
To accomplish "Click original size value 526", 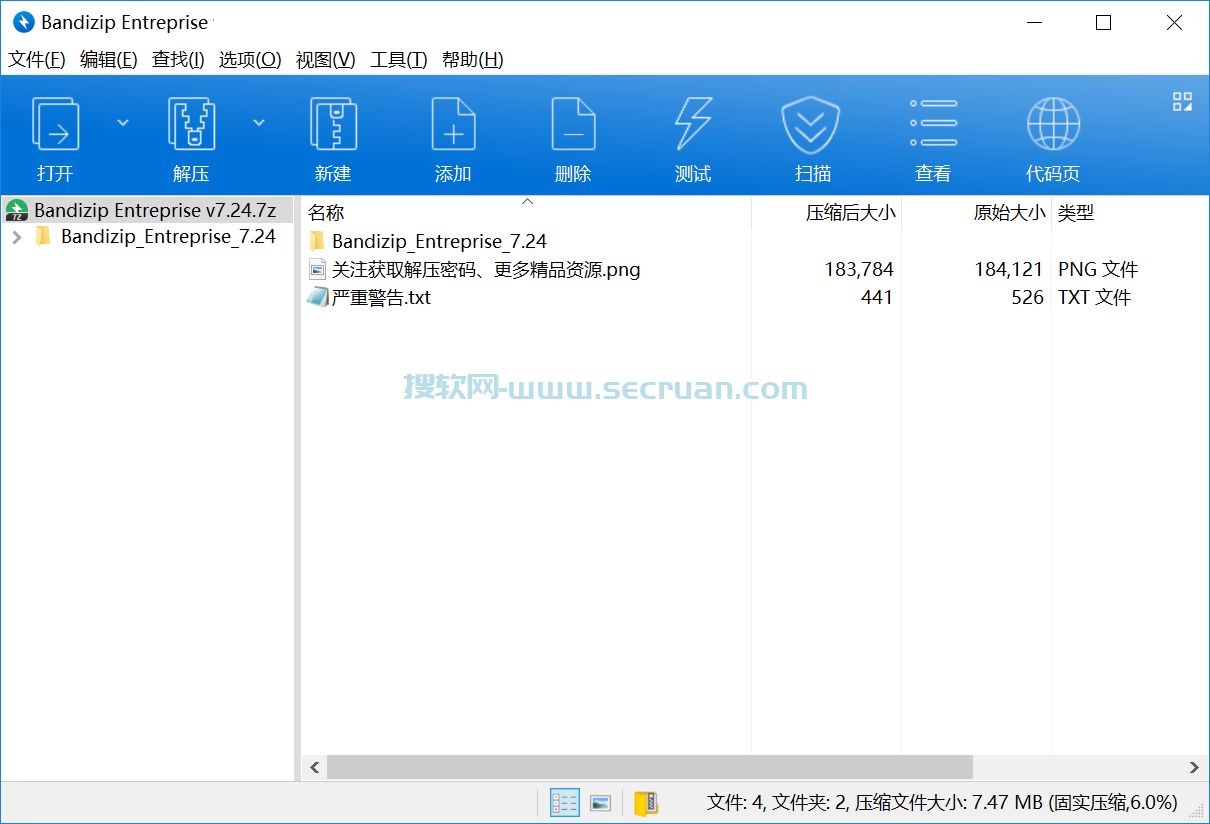I will [1027, 297].
